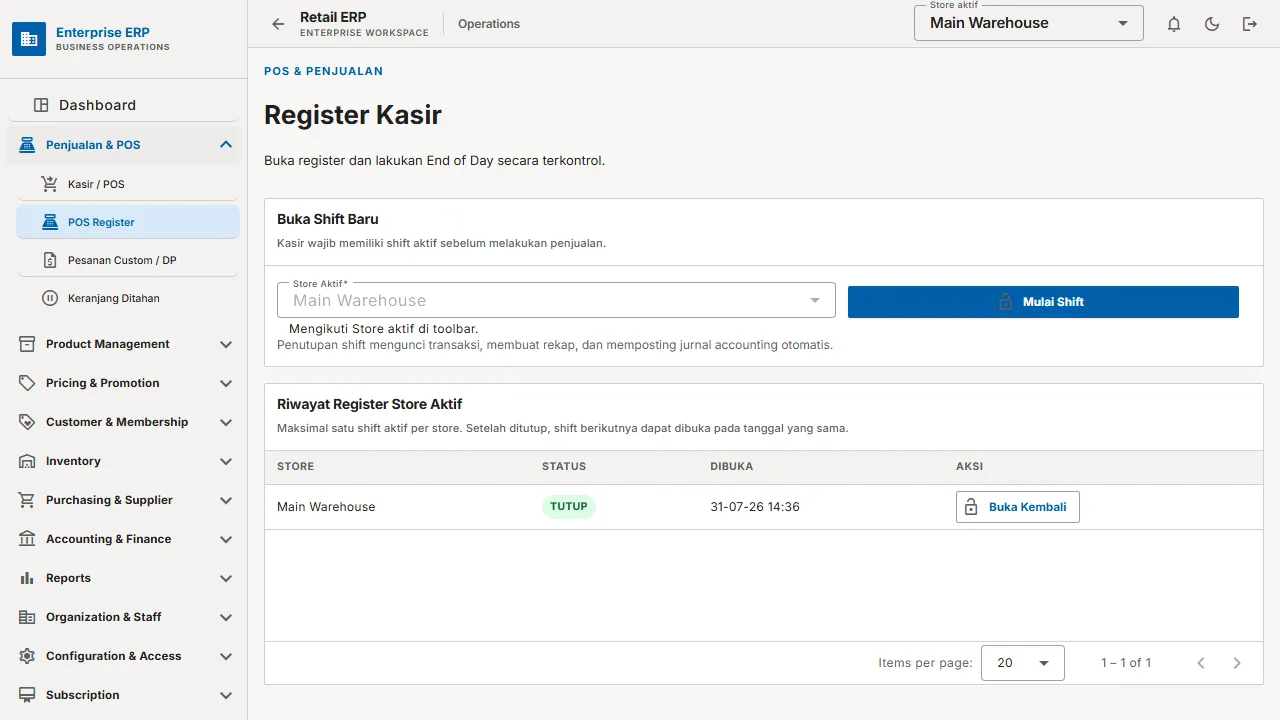Click the back arrow beside Retail ERP

278,24
